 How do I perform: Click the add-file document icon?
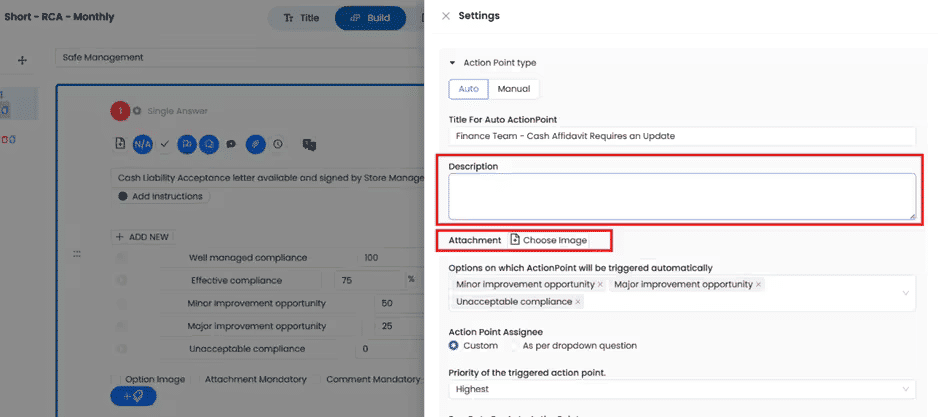(120, 144)
